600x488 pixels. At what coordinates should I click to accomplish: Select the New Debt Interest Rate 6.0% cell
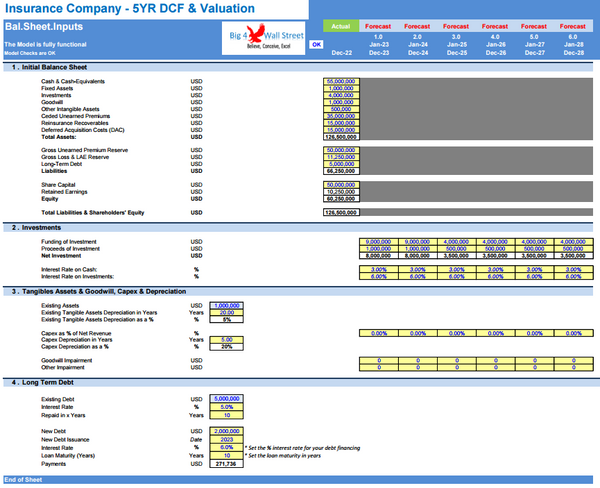[x=227, y=447]
